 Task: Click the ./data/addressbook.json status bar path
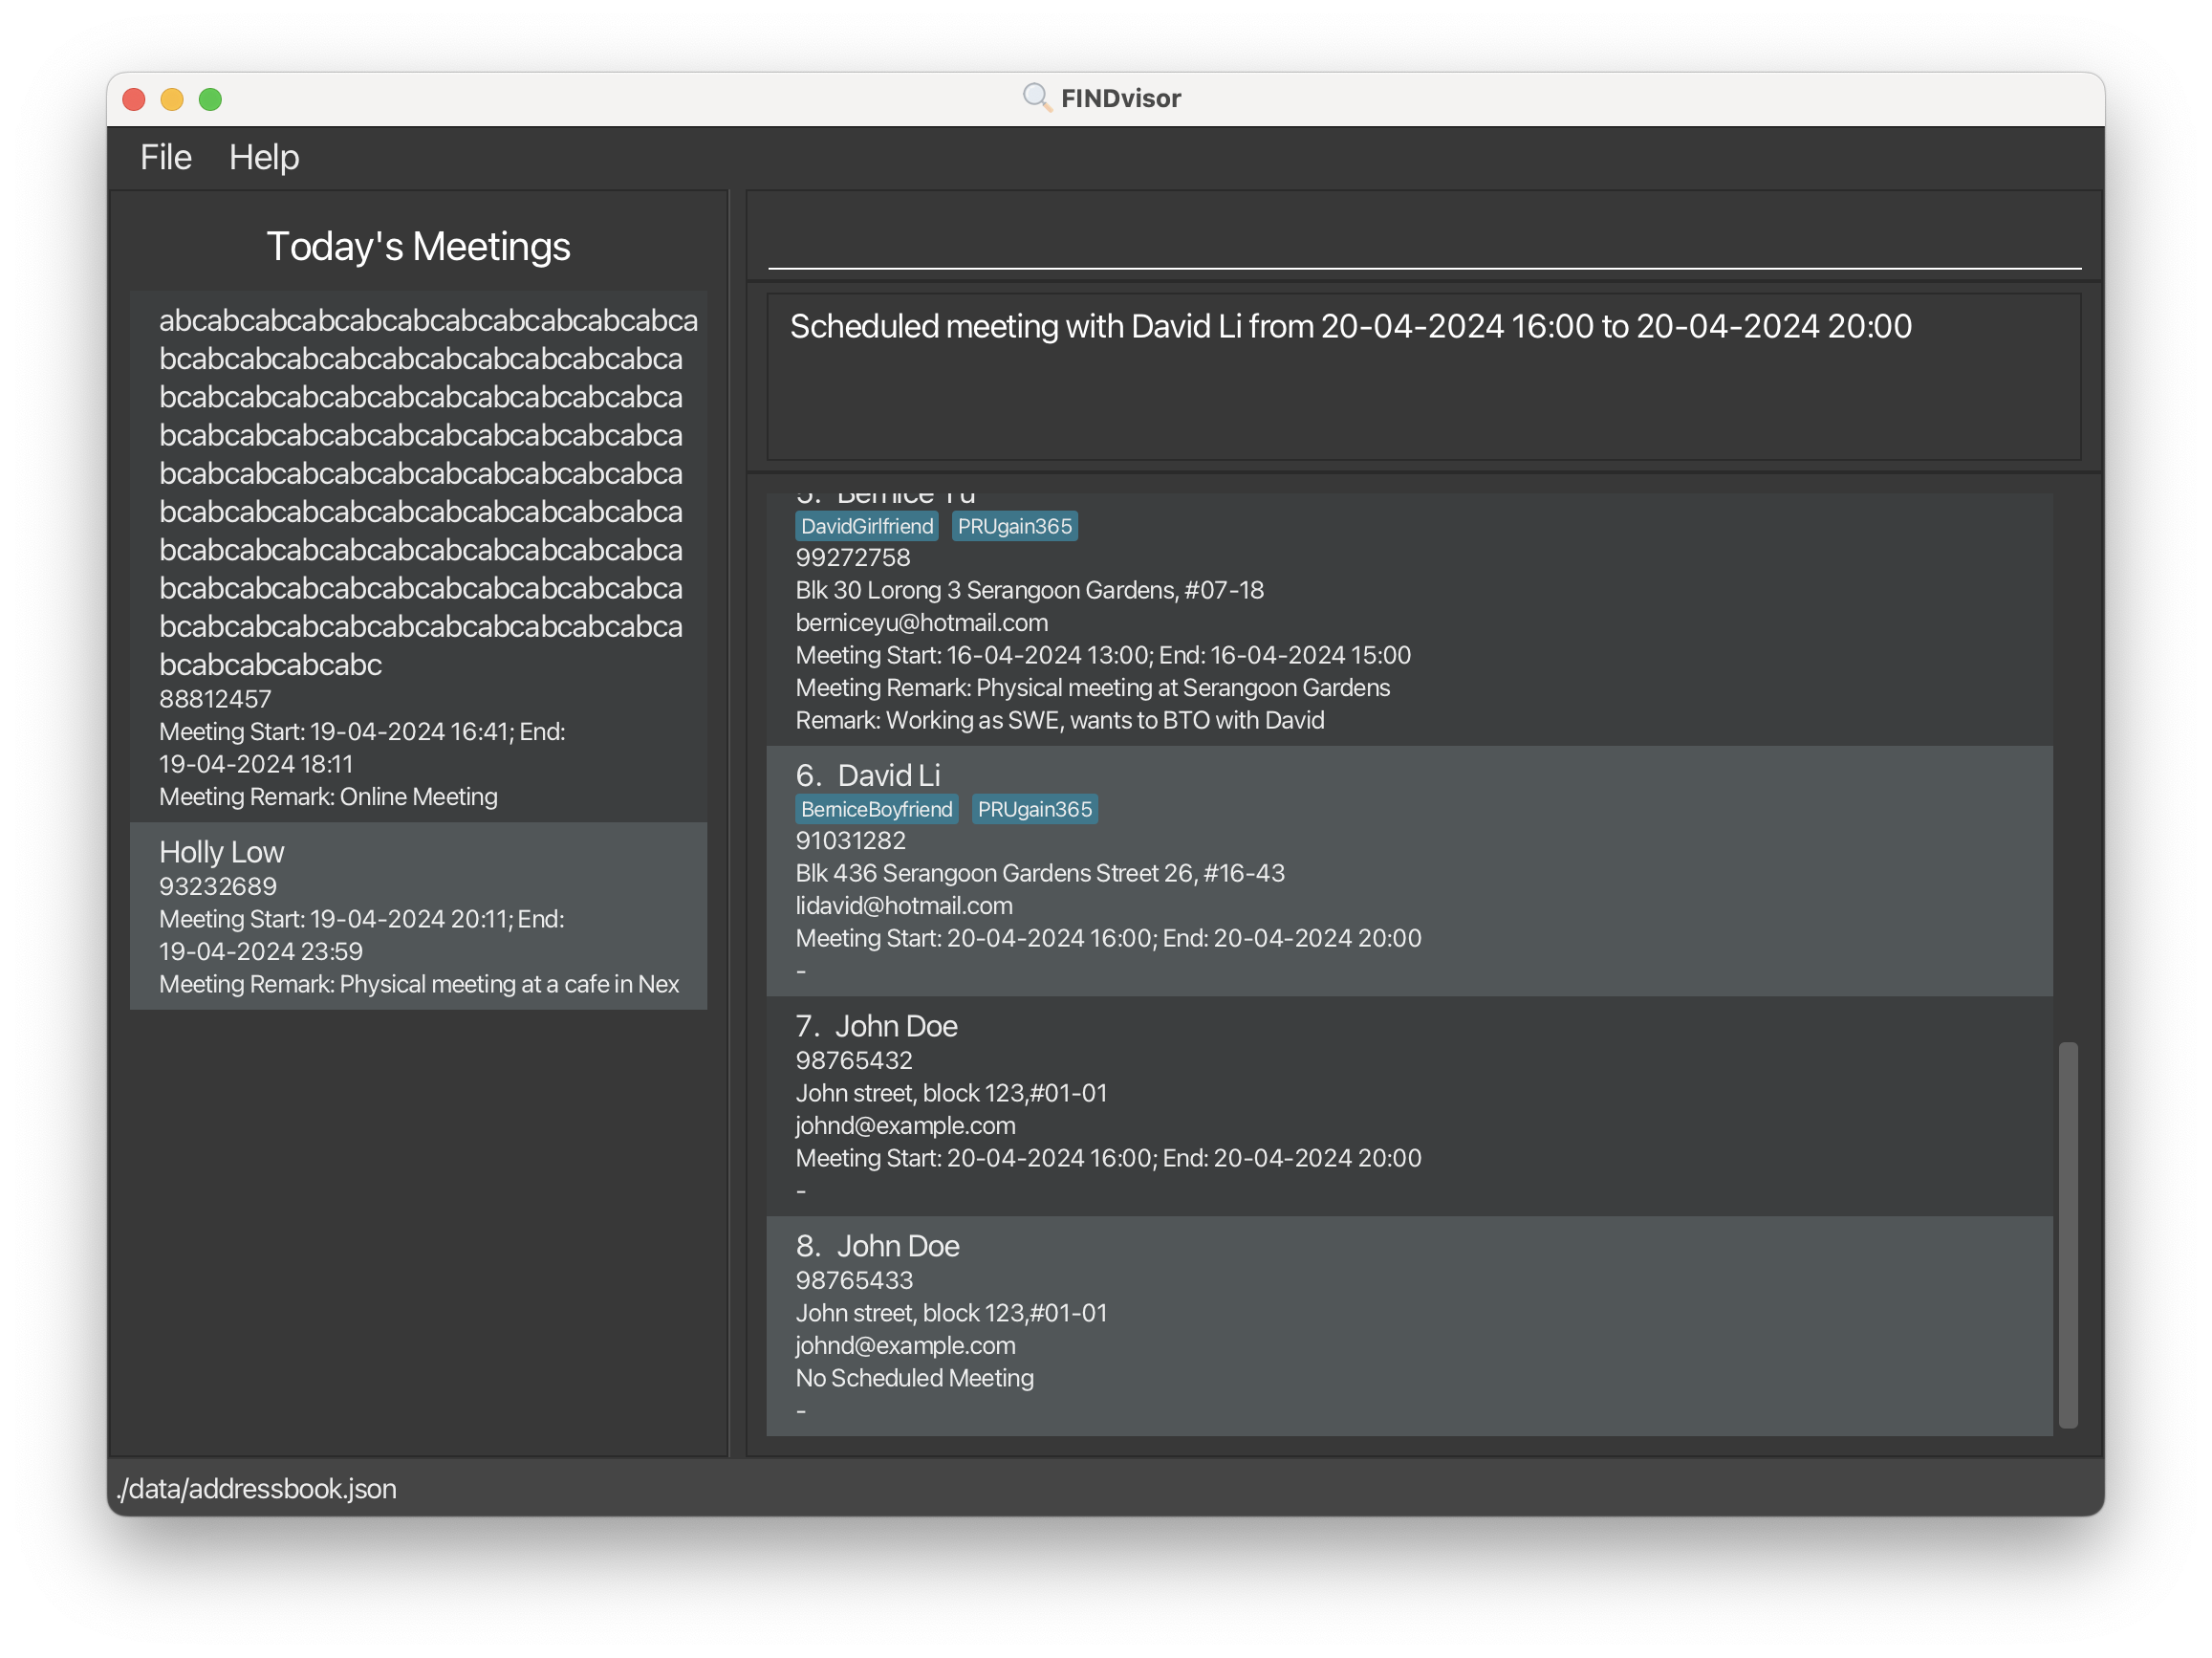tap(257, 1488)
